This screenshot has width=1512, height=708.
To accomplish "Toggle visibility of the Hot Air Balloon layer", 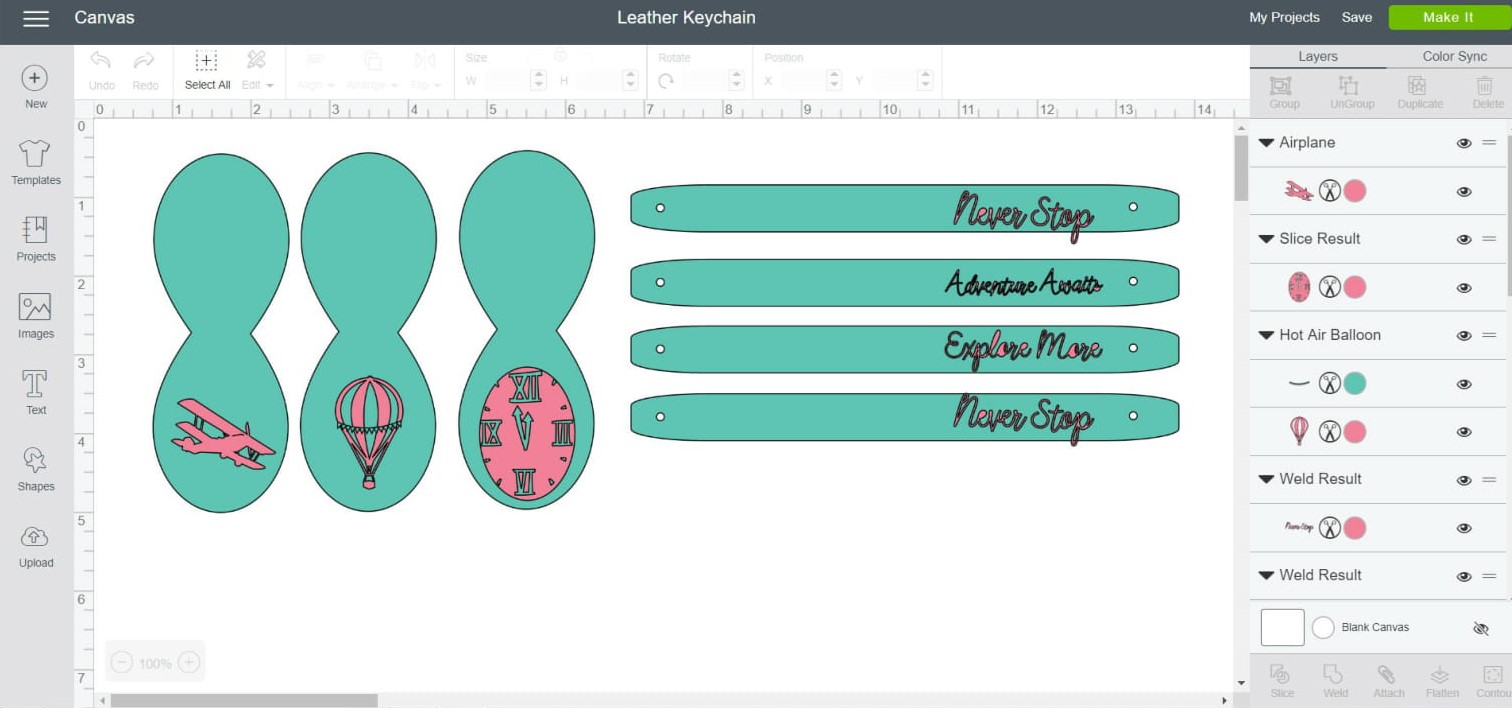I will pyautogui.click(x=1463, y=336).
